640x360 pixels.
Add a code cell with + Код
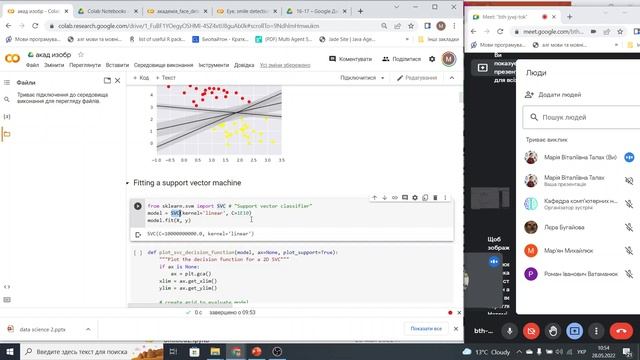(x=141, y=78)
